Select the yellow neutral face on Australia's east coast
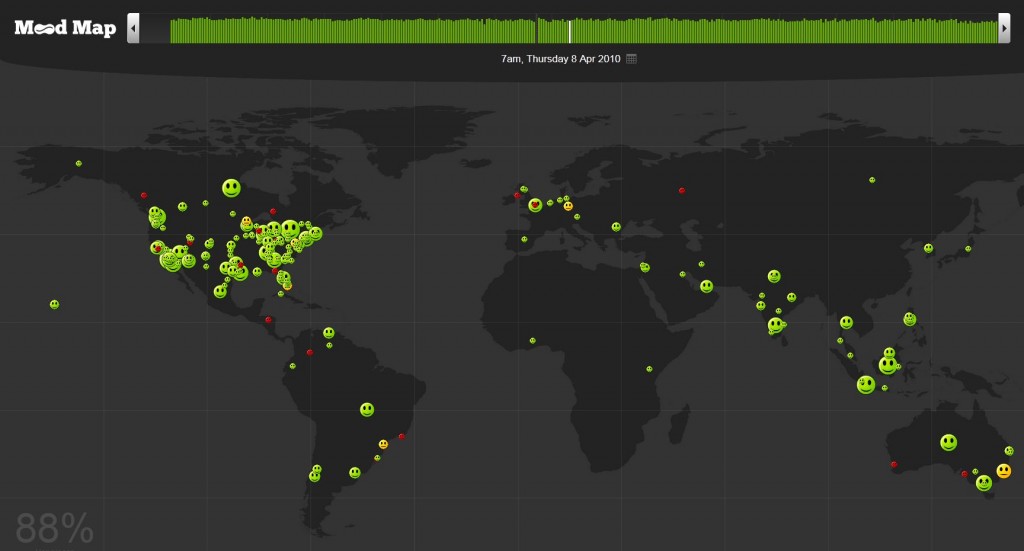The image size is (1024, 551). point(1004,471)
